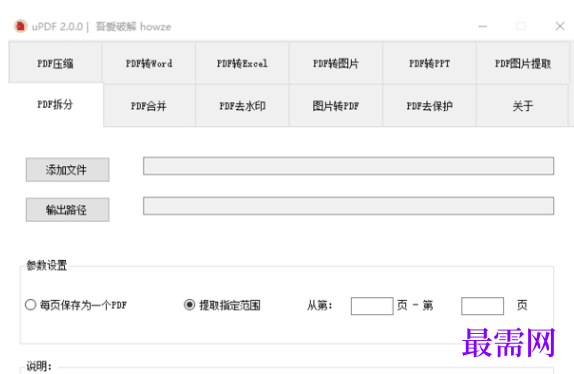
Task: Open the PDF转图片 tab
Action: 336,63
